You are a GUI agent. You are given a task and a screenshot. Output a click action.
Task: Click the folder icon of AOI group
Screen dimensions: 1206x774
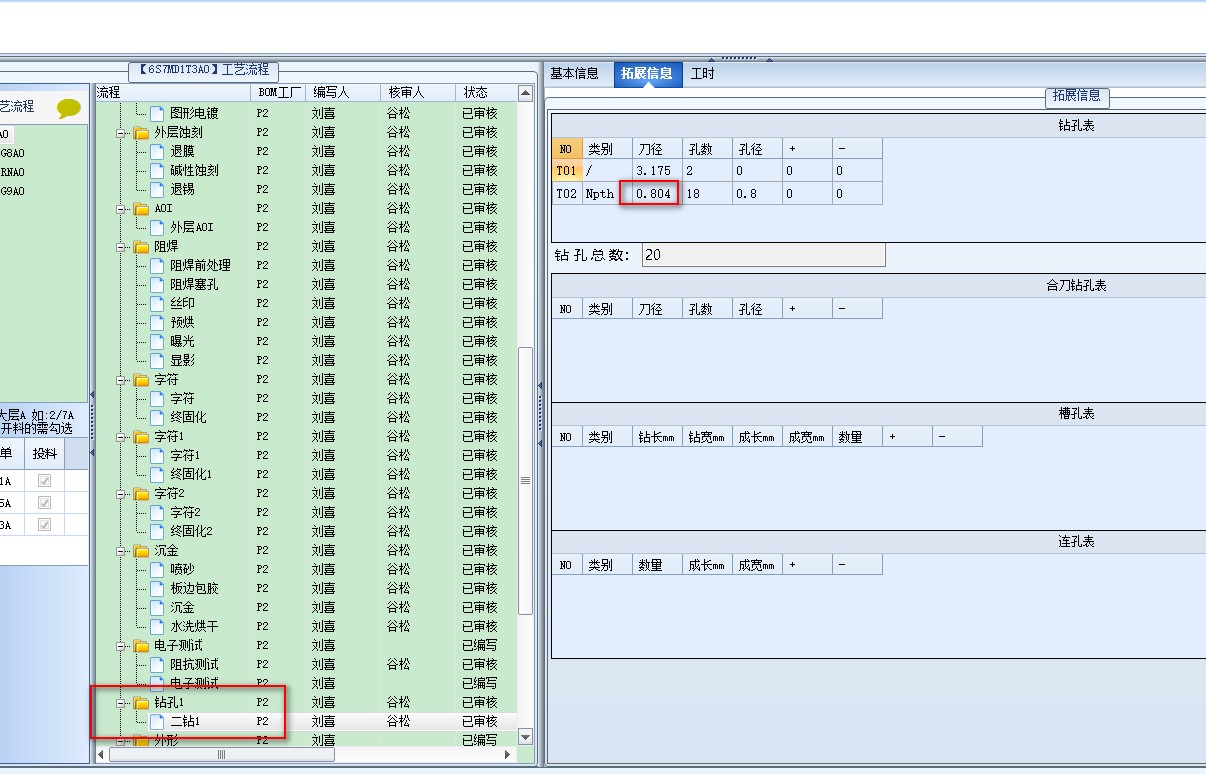pos(141,208)
